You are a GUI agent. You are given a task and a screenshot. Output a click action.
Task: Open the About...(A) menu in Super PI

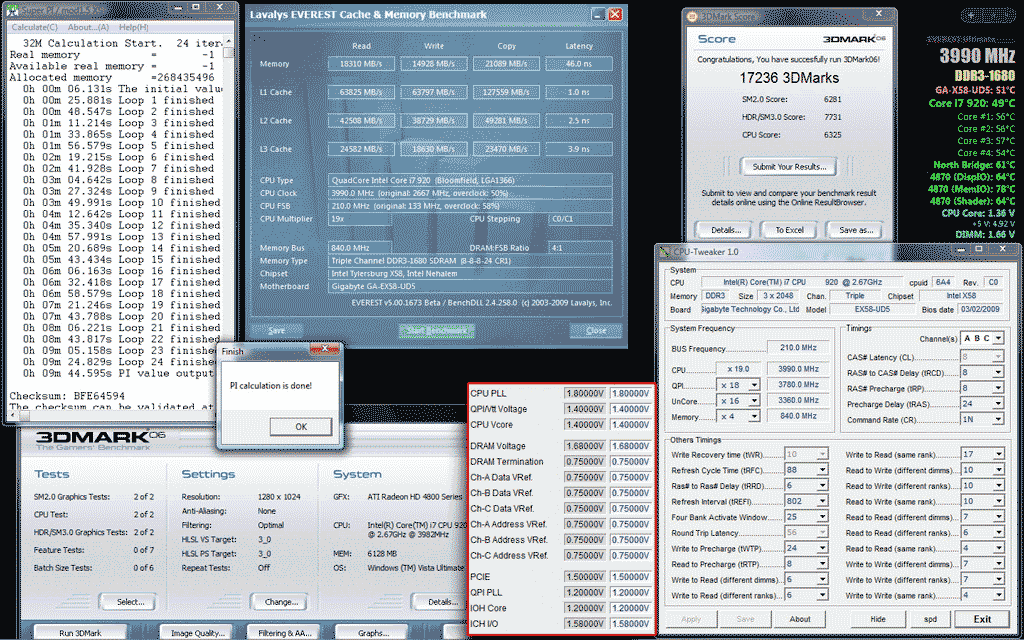click(x=88, y=27)
